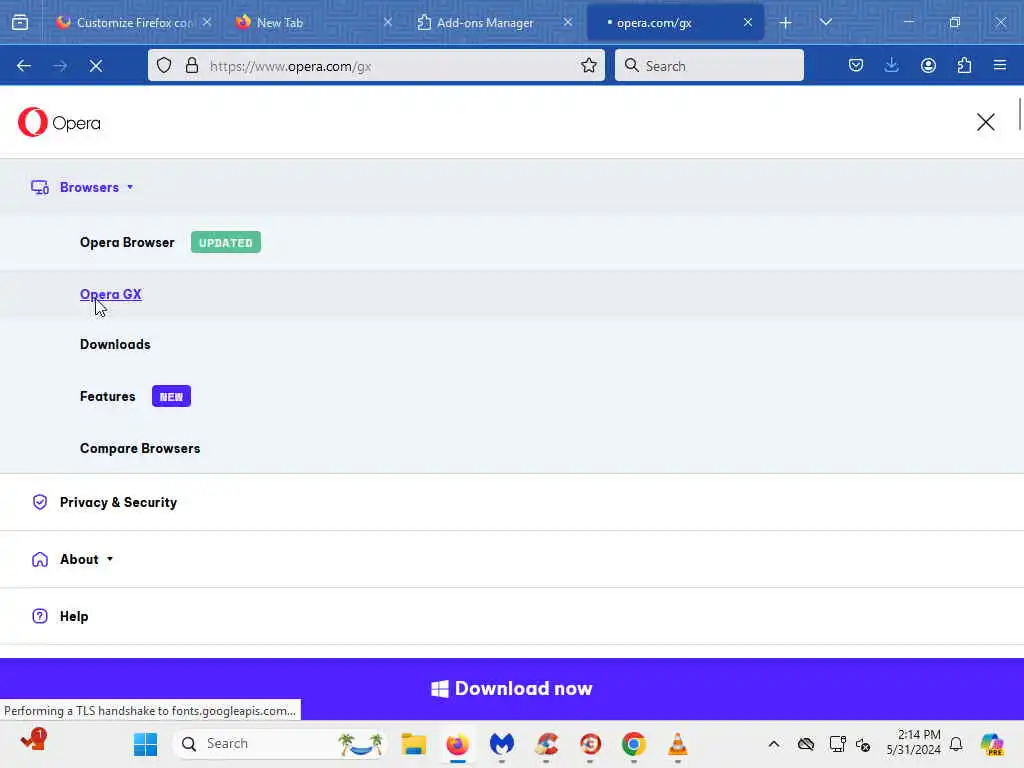The width and height of the screenshot is (1024, 768).
Task: Click the Download now button
Action: 512,688
